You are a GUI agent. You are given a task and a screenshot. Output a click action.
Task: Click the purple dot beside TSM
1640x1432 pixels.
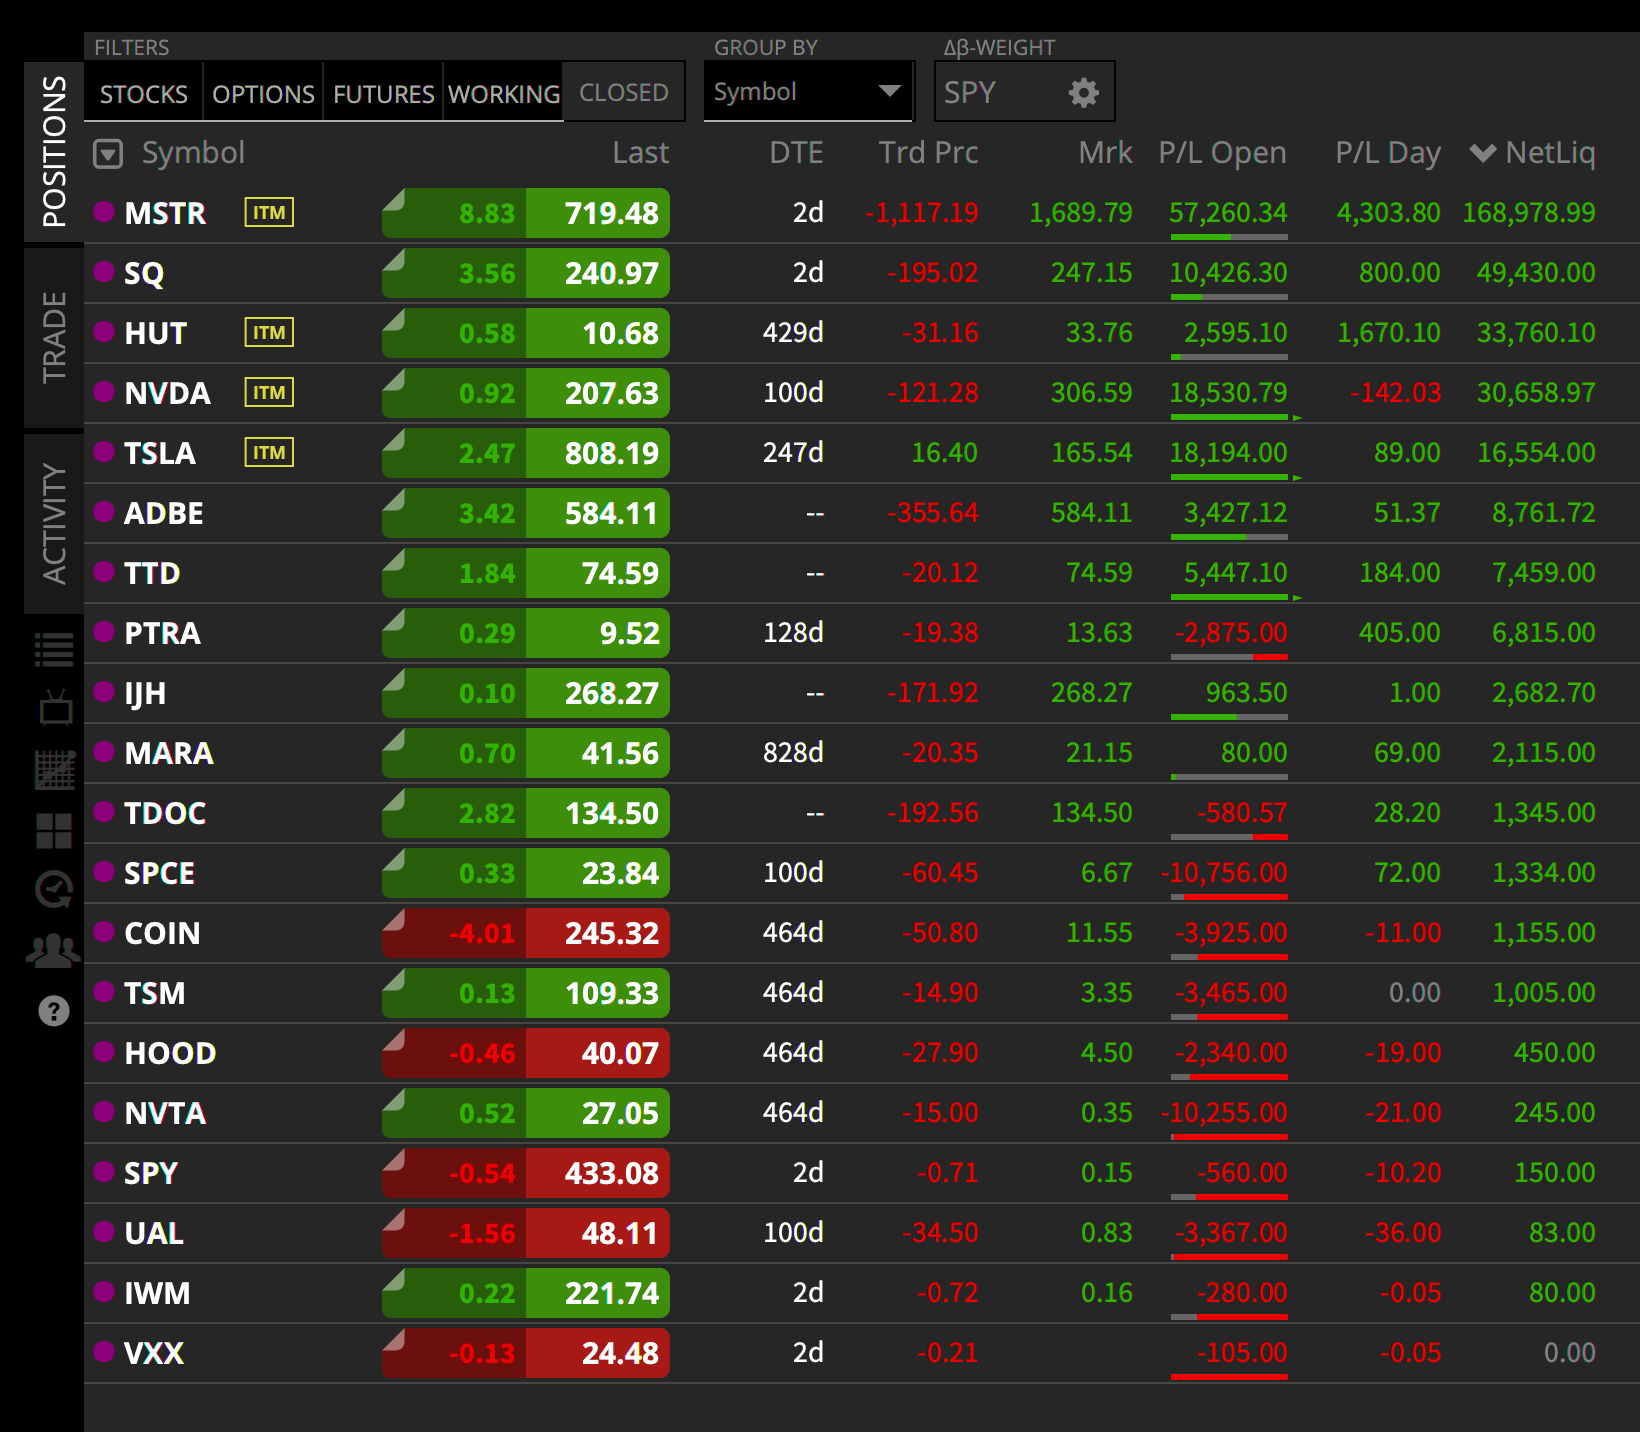tap(104, 992)
